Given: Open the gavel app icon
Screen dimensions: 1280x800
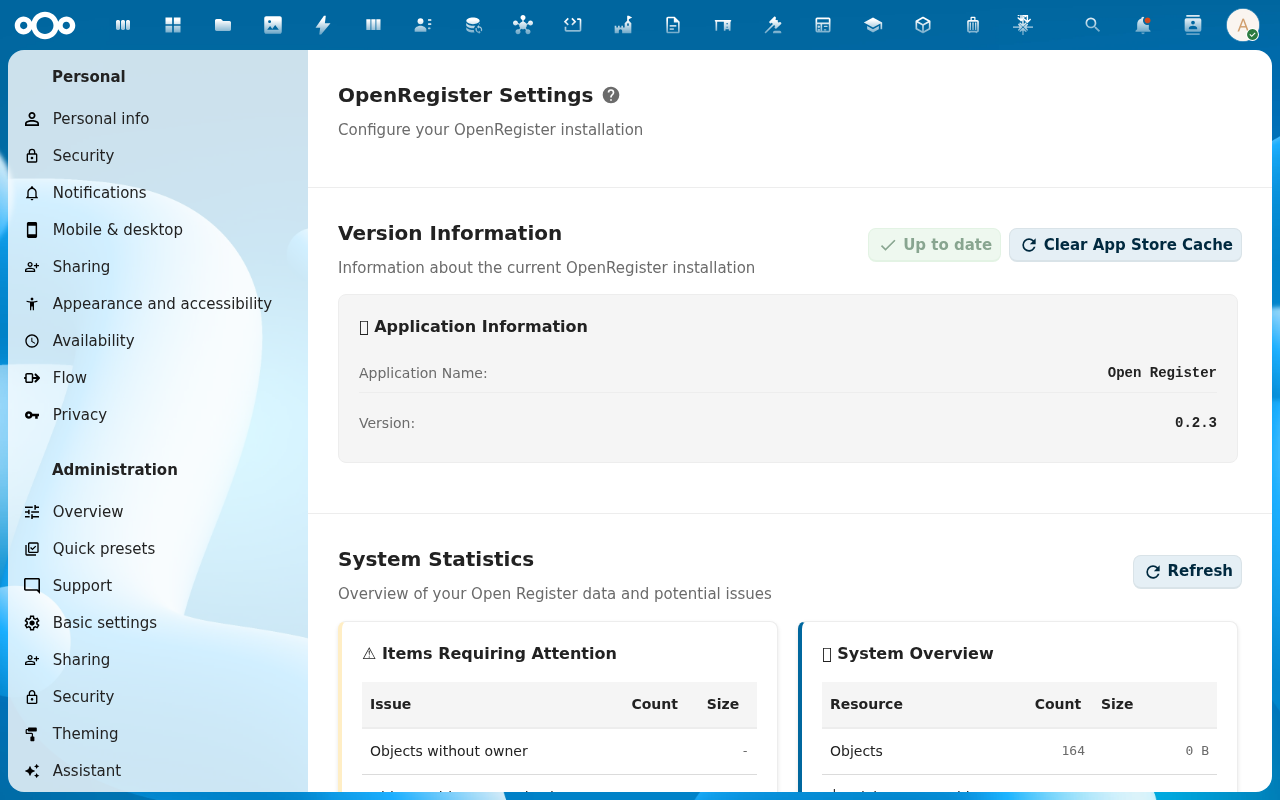Looking at the screenshot, I should pos(773,25).
